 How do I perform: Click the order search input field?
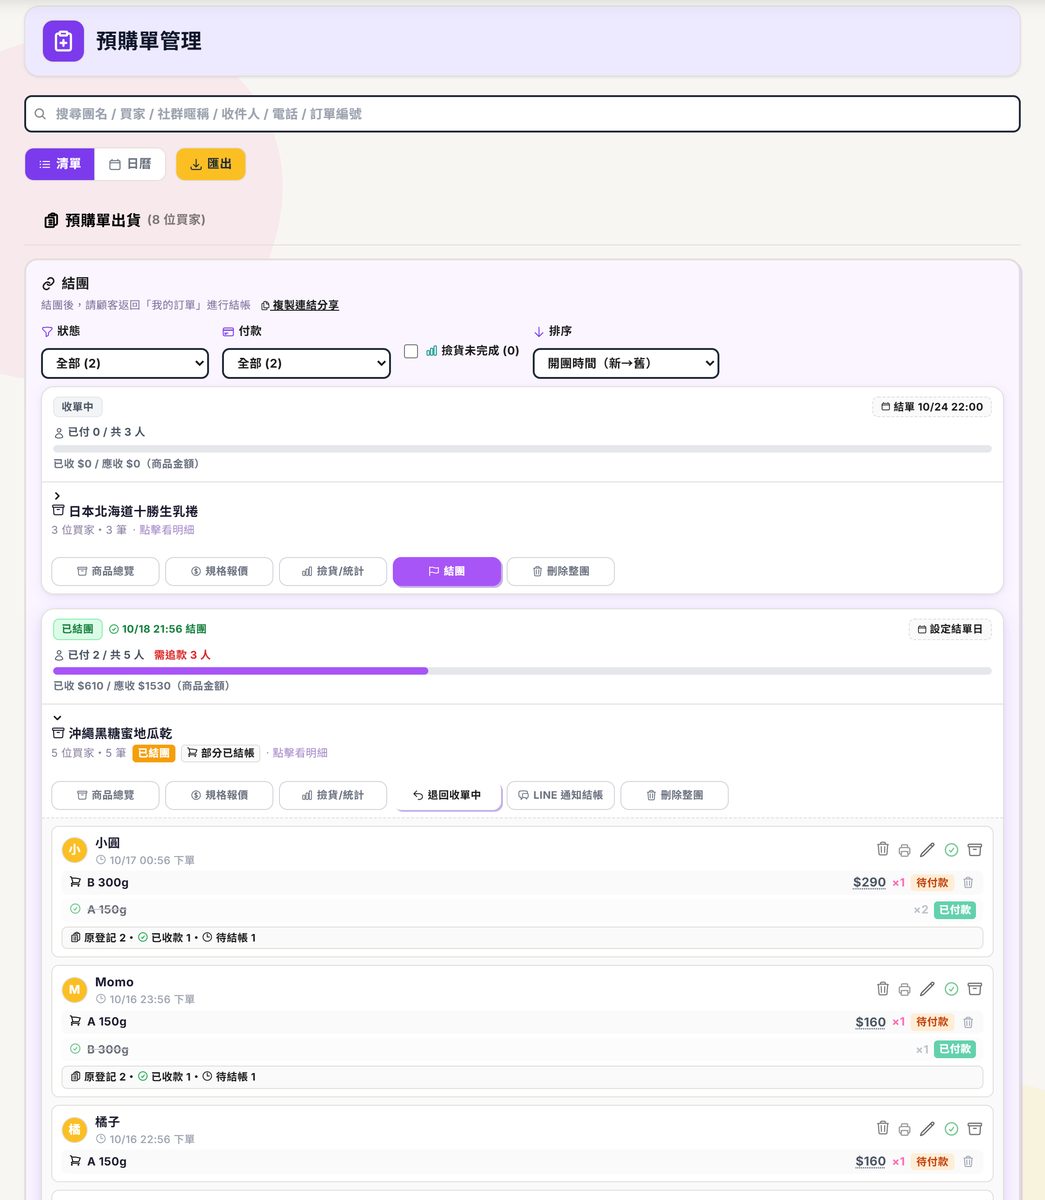(x=522, y=114)
